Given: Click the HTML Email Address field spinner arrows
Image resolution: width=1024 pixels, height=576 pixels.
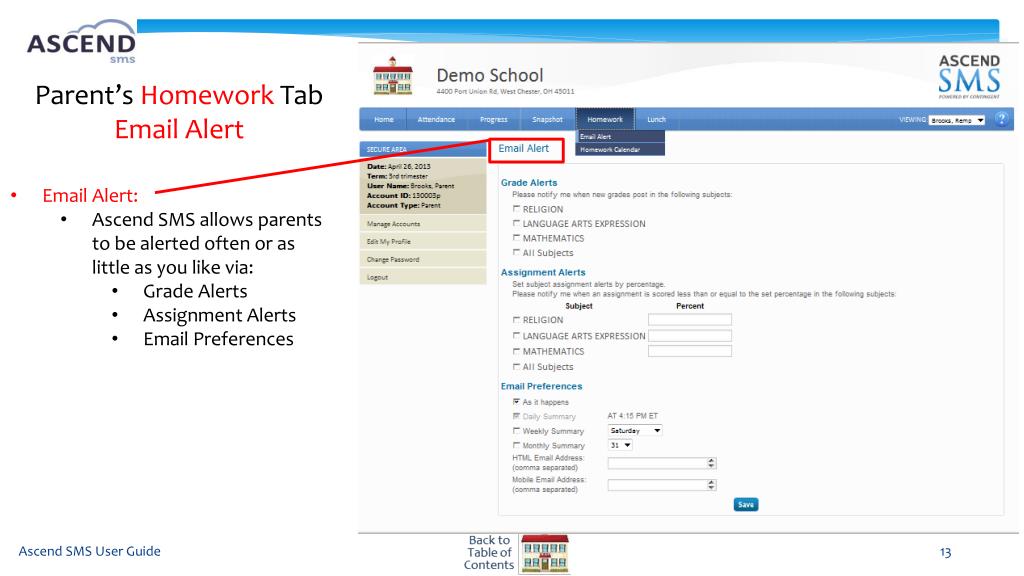Looking at the screenshot, I should point(711,463).
